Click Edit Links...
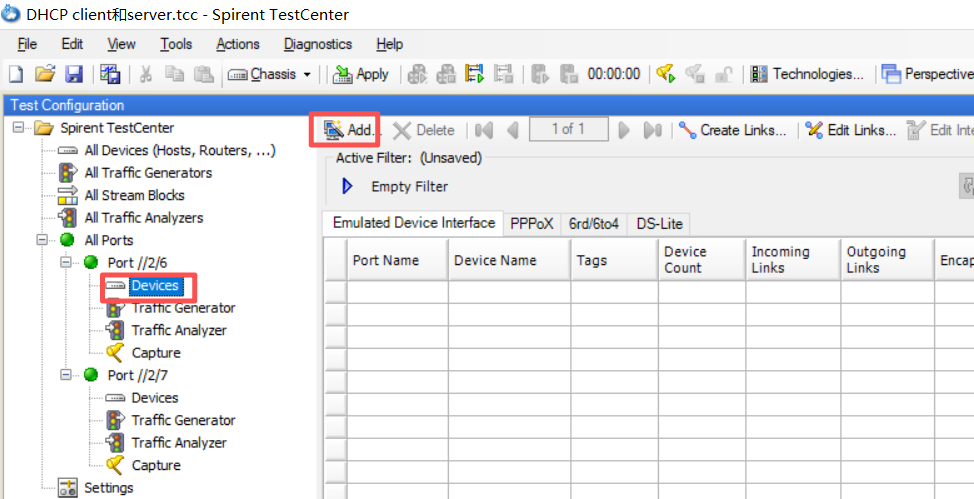 [x=850, y=130]
